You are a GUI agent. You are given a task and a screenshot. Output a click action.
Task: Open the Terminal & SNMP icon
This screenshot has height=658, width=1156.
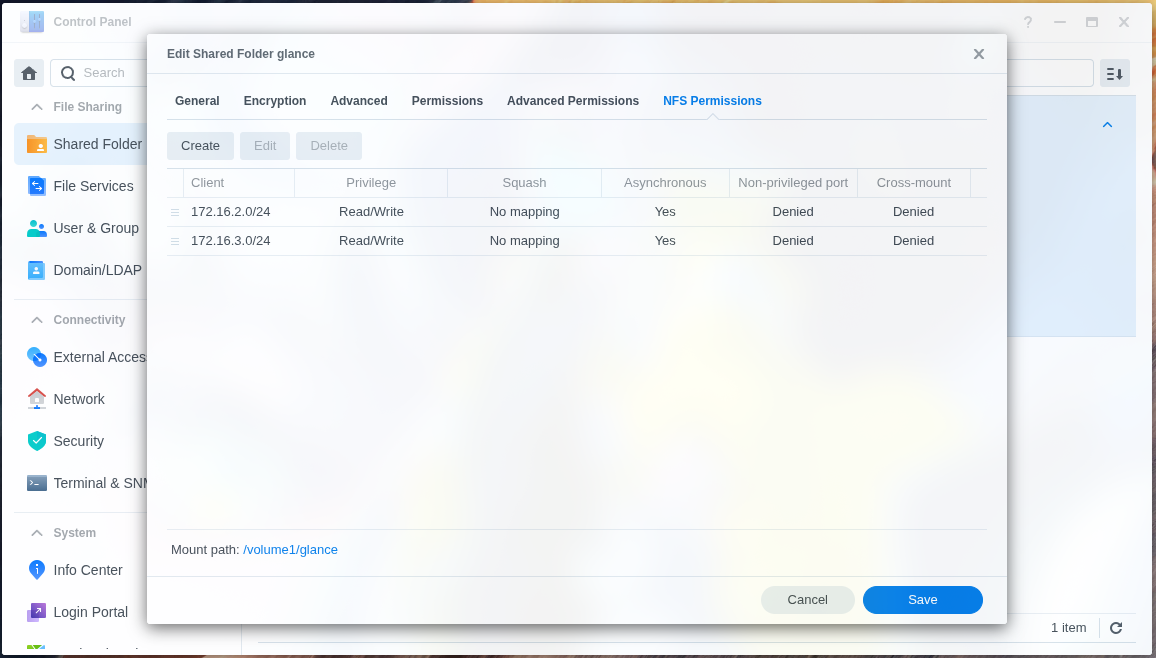coord(36,483)
